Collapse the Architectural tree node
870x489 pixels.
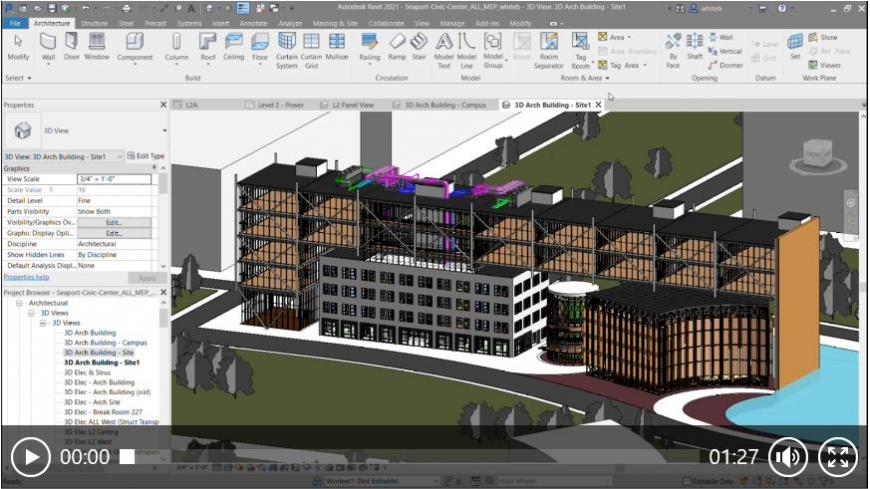[19, 303]
